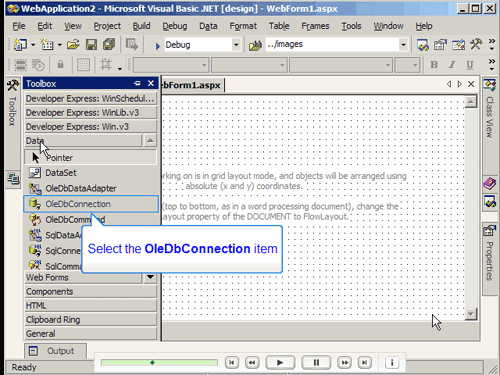Click the New Project toolbar icon
The image size is (500, 375).
point(20,44)
